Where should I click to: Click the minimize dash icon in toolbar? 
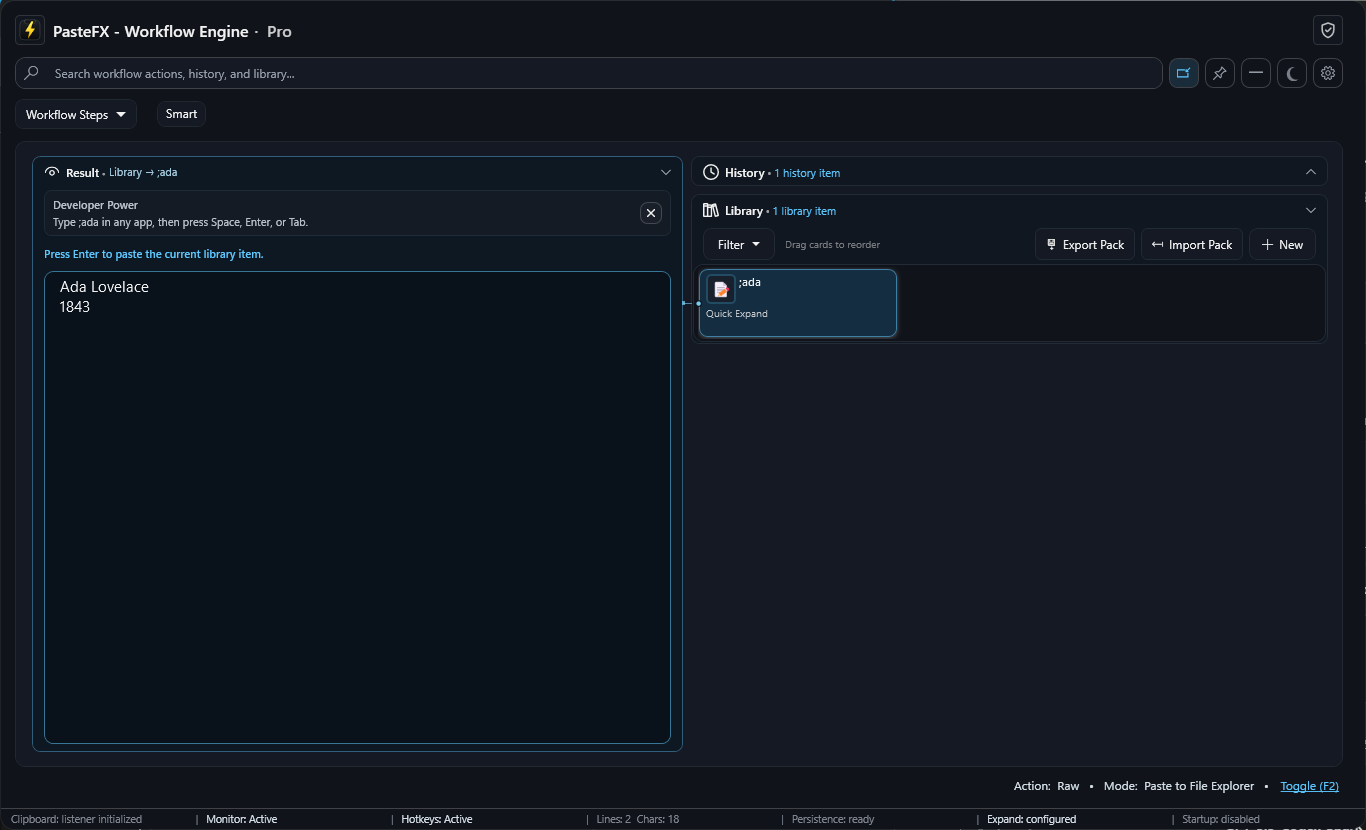pos(1256,73)
